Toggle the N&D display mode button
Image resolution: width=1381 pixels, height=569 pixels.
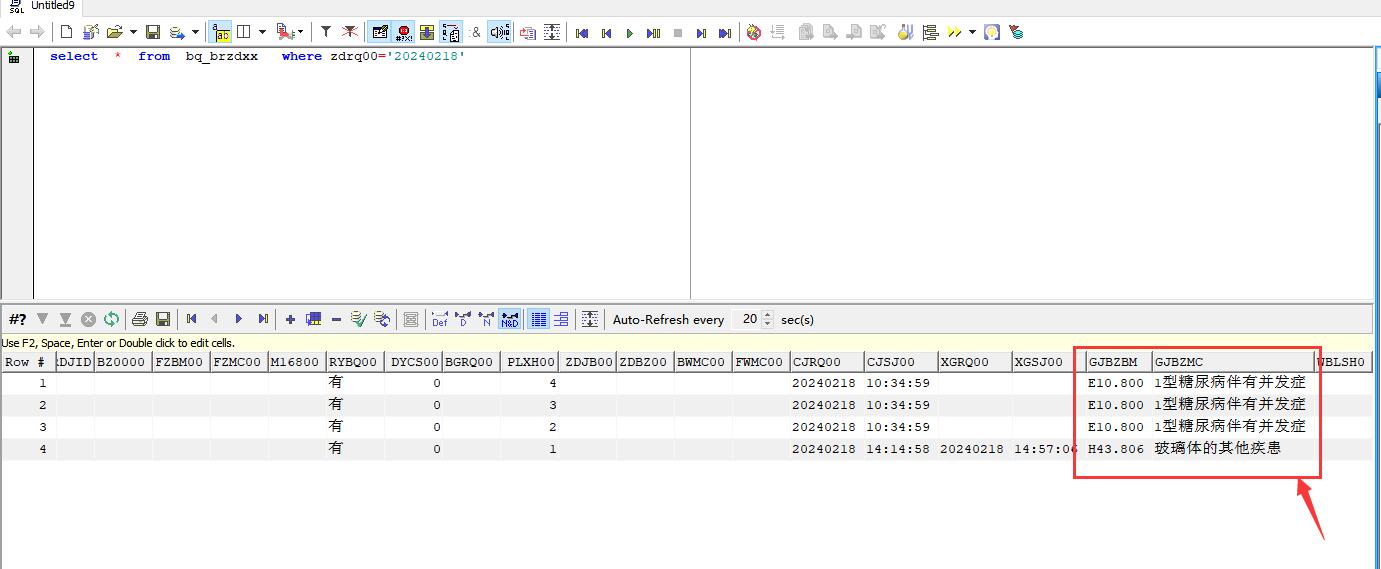pos(510,319)
